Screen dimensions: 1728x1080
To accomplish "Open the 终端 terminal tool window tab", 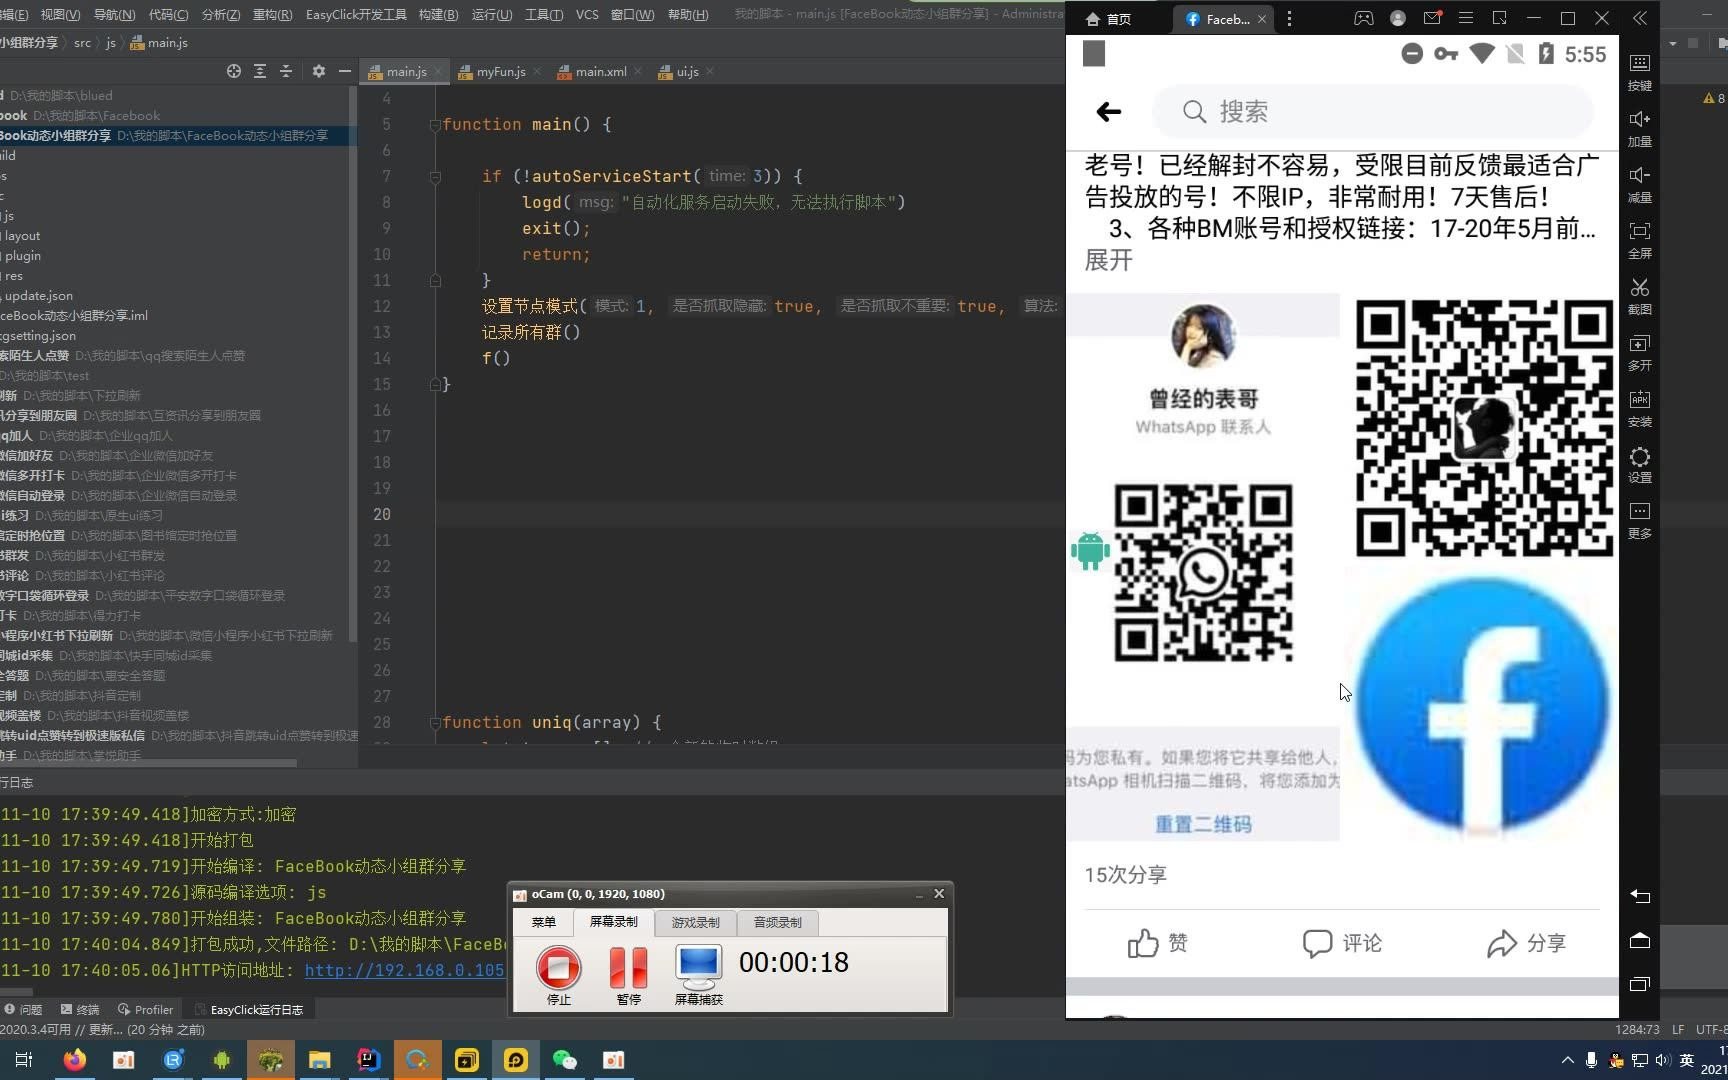I will coord(80,1009).
